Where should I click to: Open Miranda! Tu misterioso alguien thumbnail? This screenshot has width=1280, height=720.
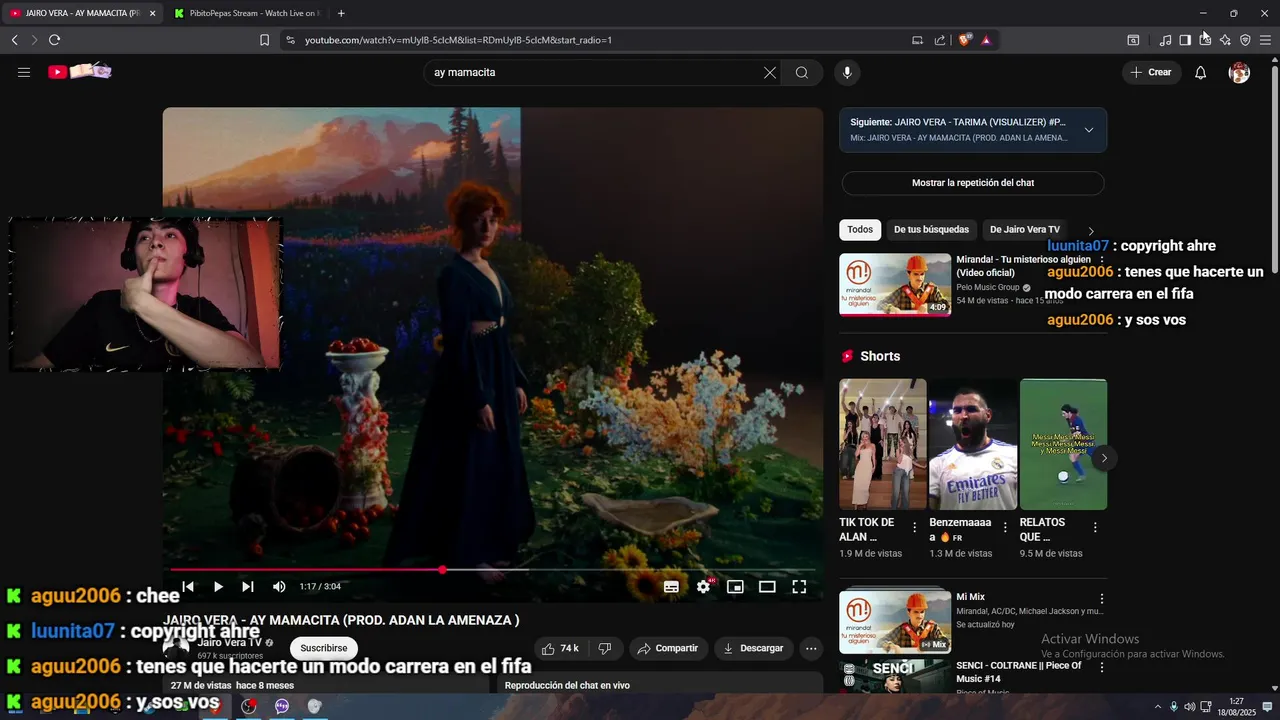tap(895, 284)
